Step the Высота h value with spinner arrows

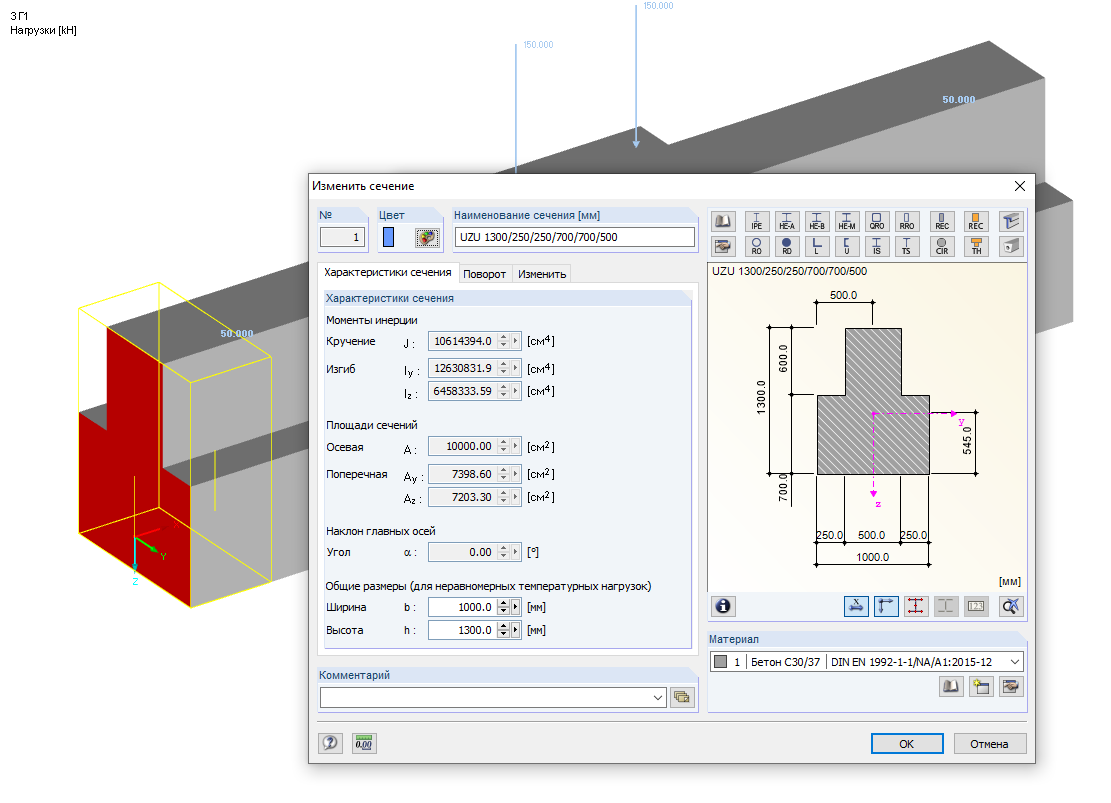pyautogui.click(x=503, y=630)
